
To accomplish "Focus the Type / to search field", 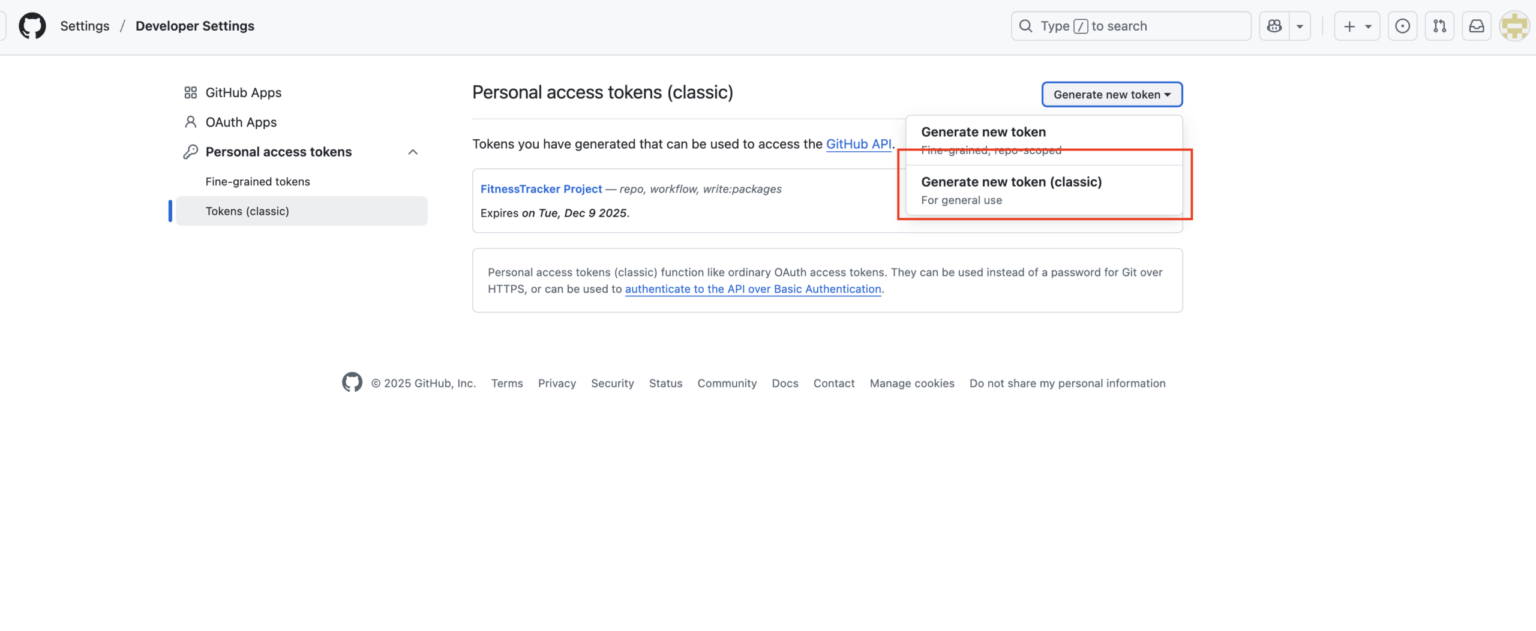I will click(1130, 26).
